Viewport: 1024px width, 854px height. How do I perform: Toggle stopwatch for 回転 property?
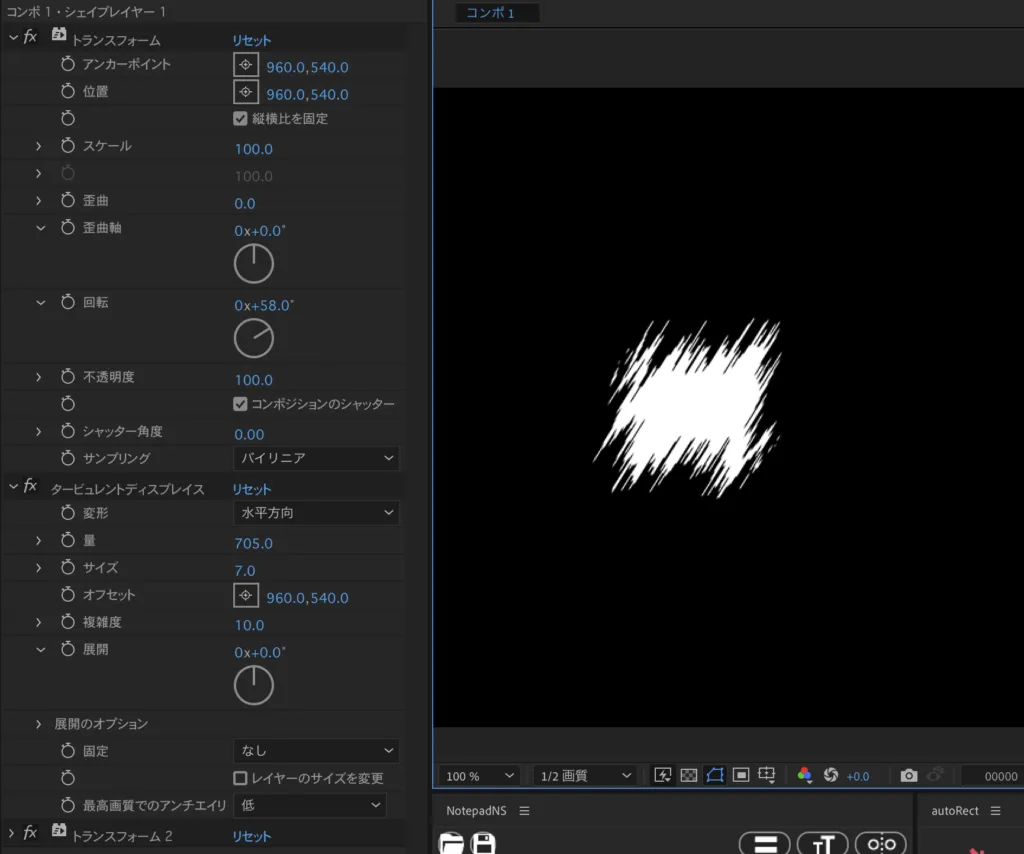(68, 302)
